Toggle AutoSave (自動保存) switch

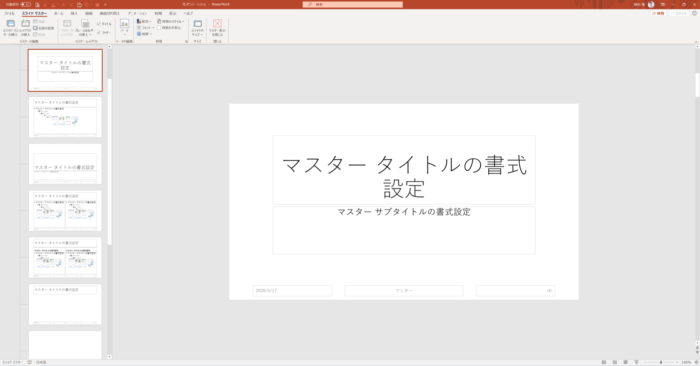[x=25, y=4]
